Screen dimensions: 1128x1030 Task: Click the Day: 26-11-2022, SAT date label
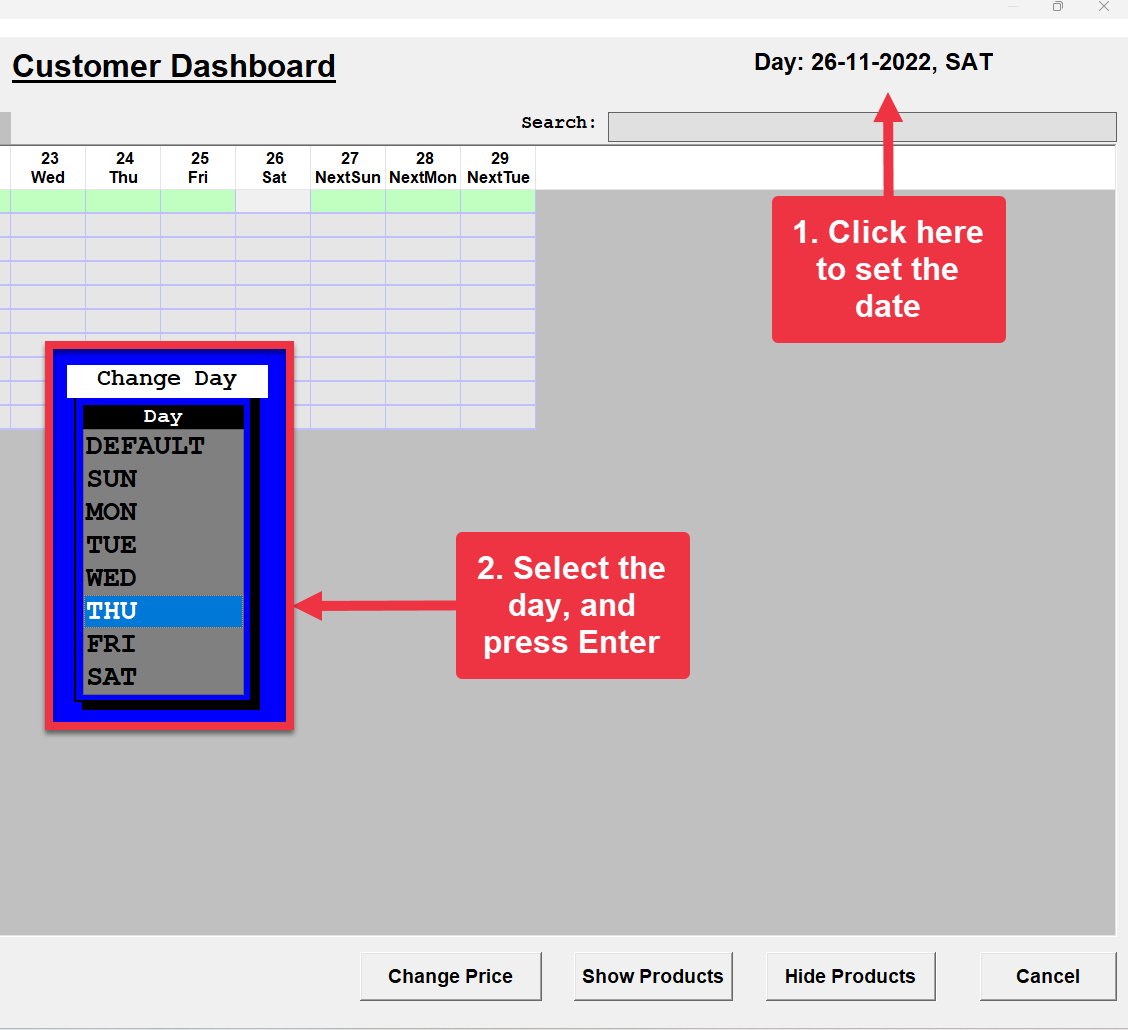[x=873, y=63]
